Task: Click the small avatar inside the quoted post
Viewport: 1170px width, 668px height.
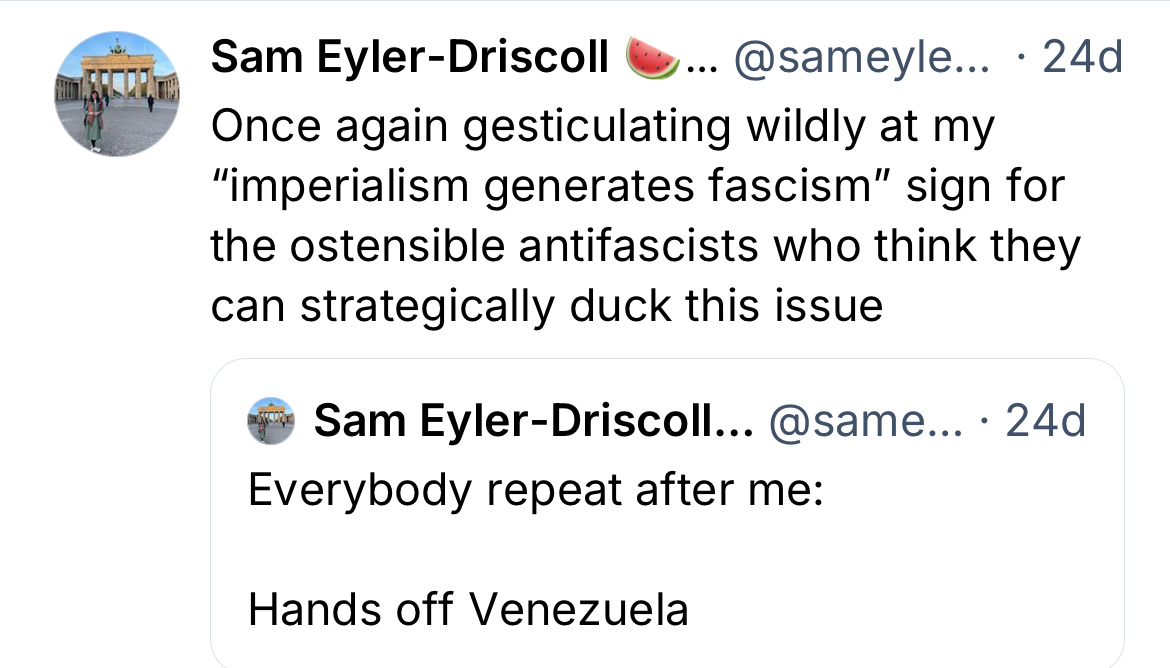Action: click(x=271, y=422)
